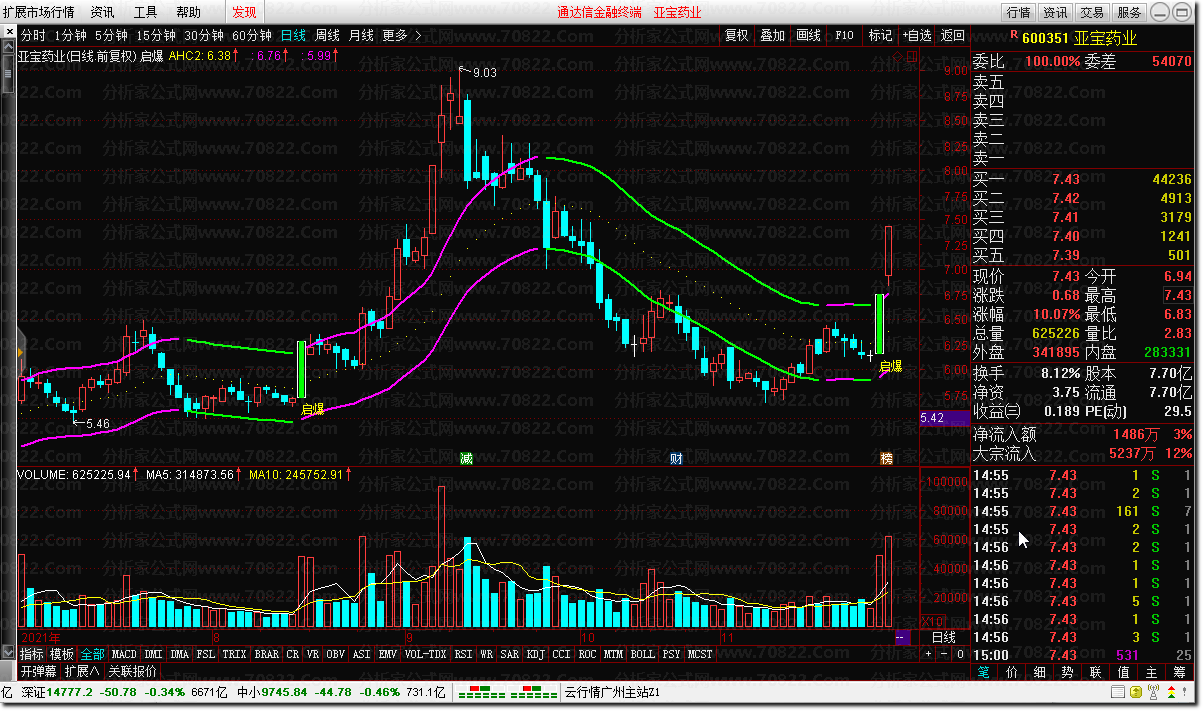
Task: Click the 关联报价 related quotes button
Action: (x=132, y=671)
